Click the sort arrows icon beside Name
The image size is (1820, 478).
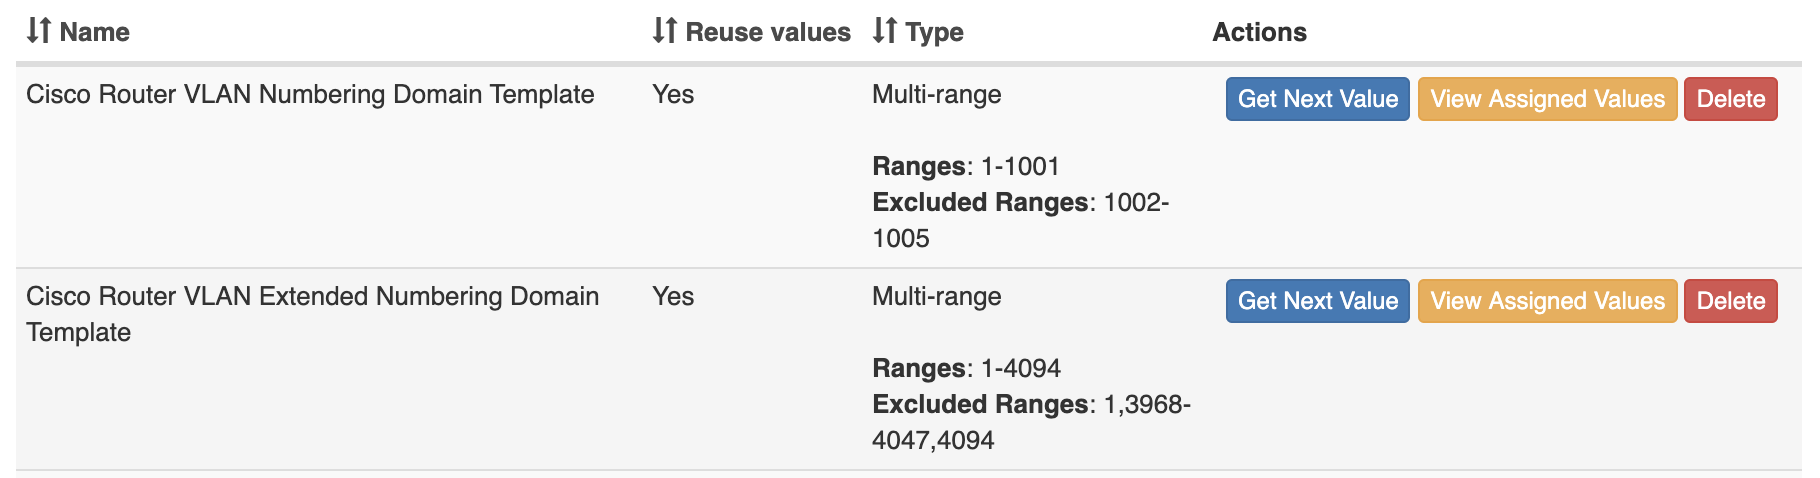(38, 31)
